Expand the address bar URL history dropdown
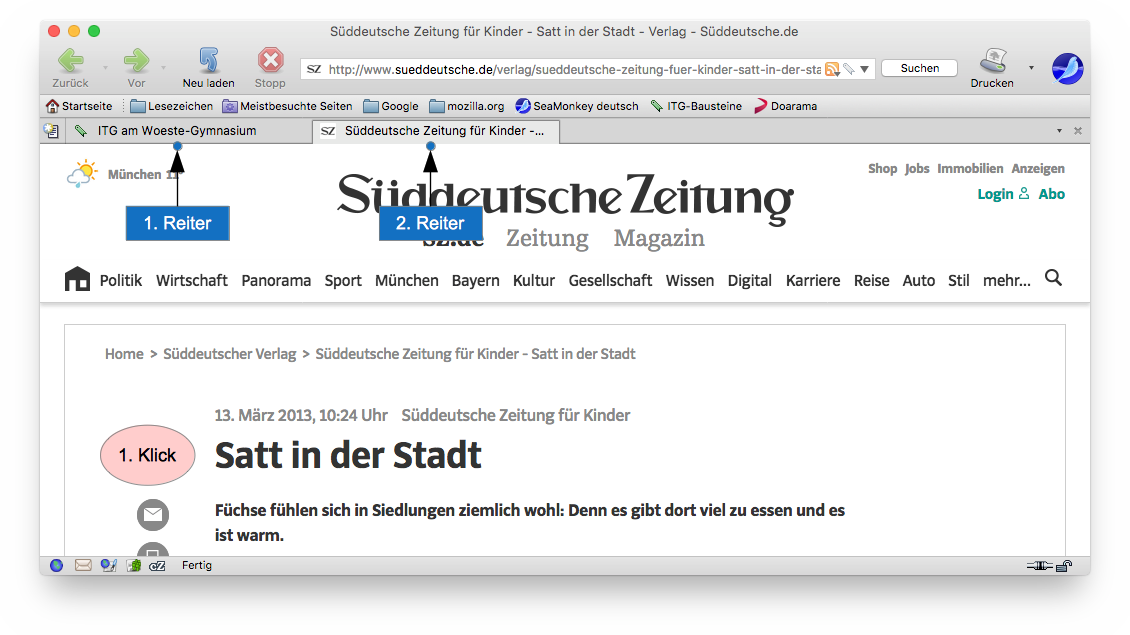1130x635 pixels. point(865,69)
